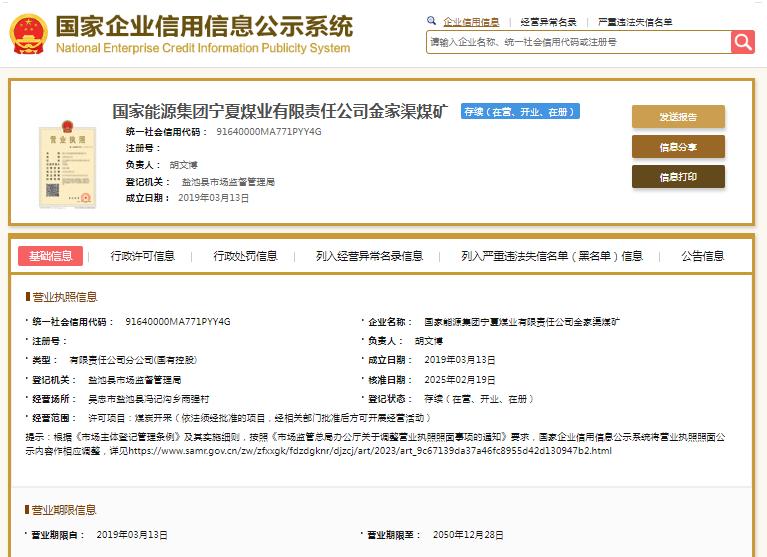This screenshot has width=767, height=557.
Task: Click the 信息分享 button
Action: pos(678,147)
